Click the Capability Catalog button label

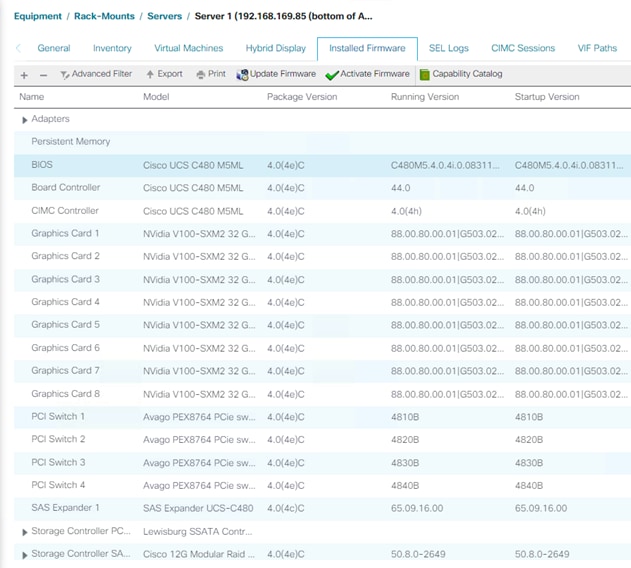[468, 74]
